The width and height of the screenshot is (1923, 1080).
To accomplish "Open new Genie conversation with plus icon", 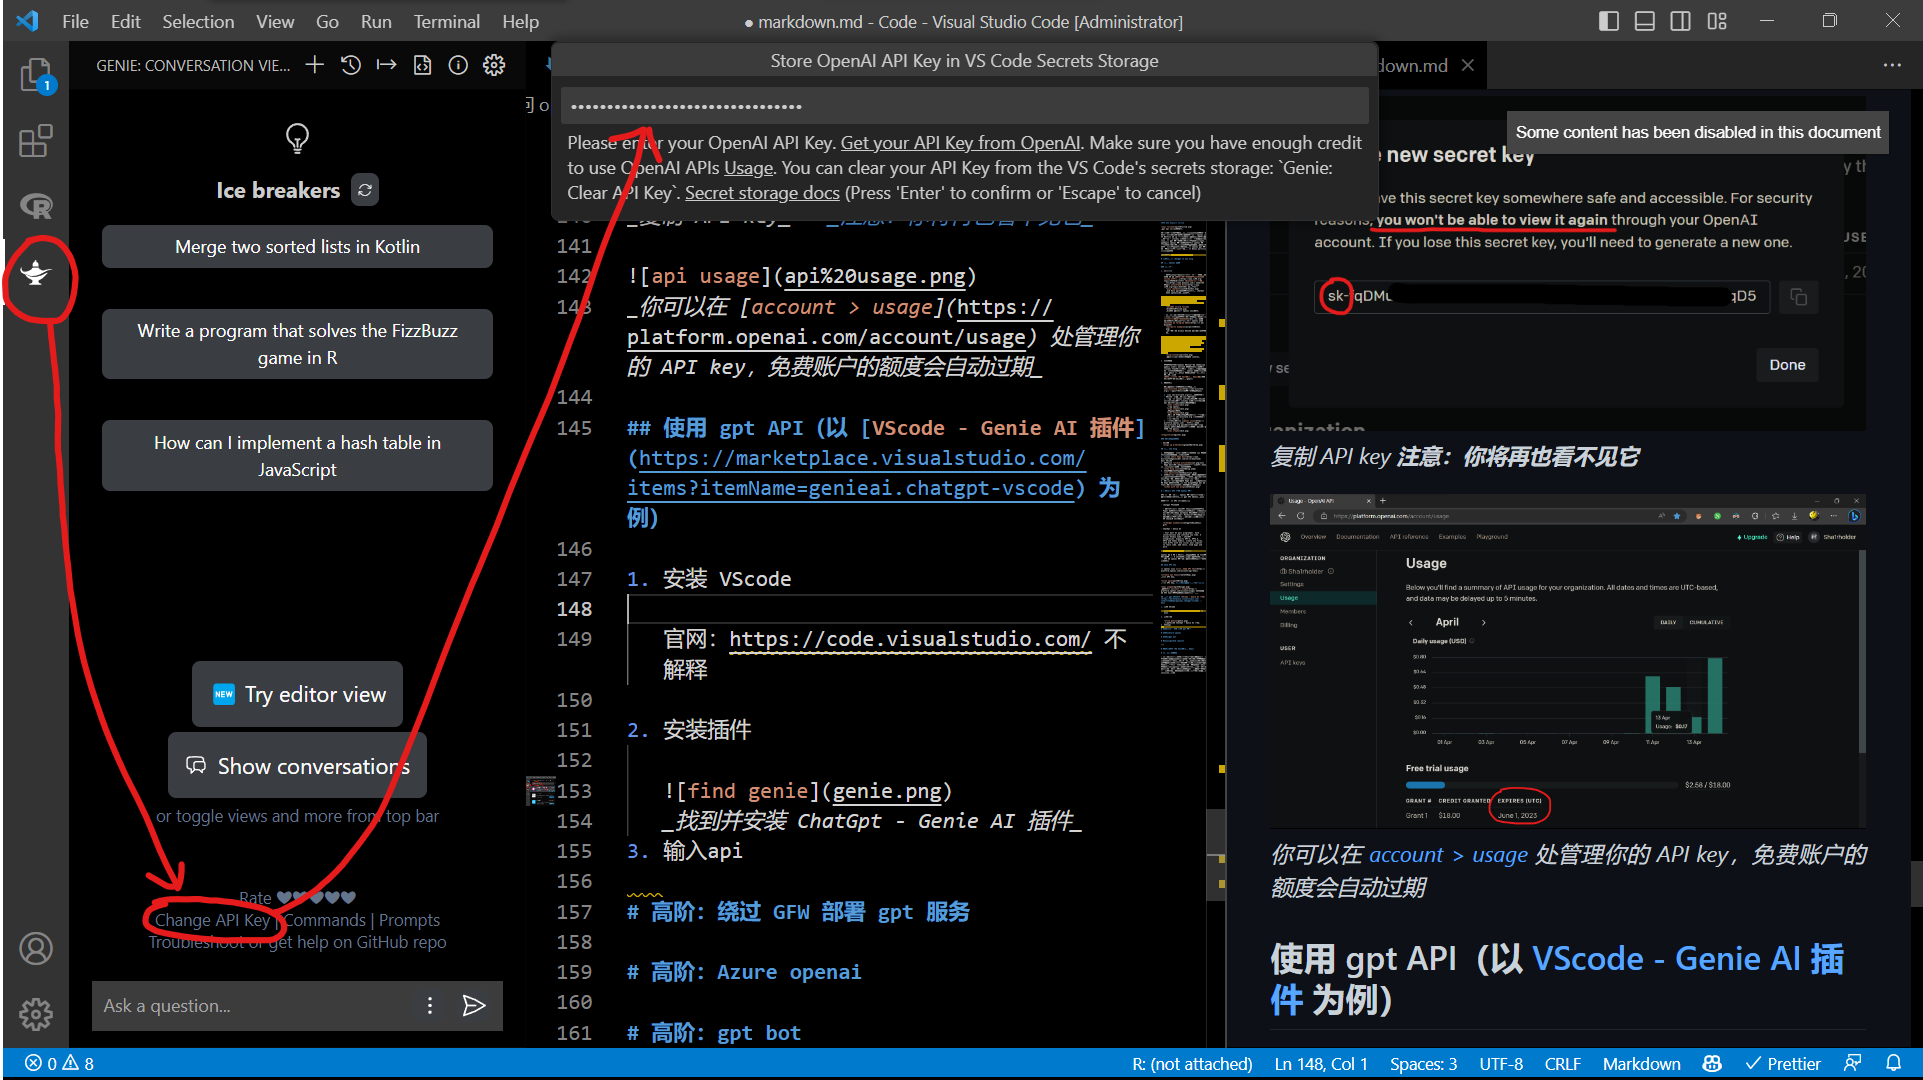I will pyautogui.click(x=316, y=65).
